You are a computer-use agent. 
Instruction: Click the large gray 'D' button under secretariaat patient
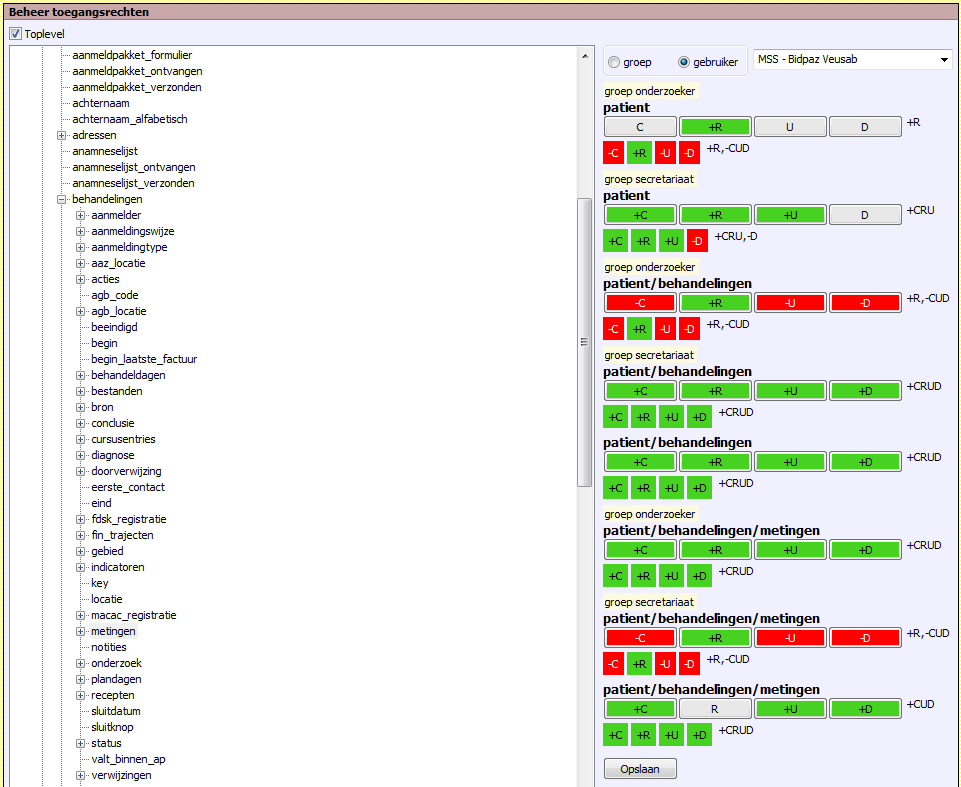[865, 215]
